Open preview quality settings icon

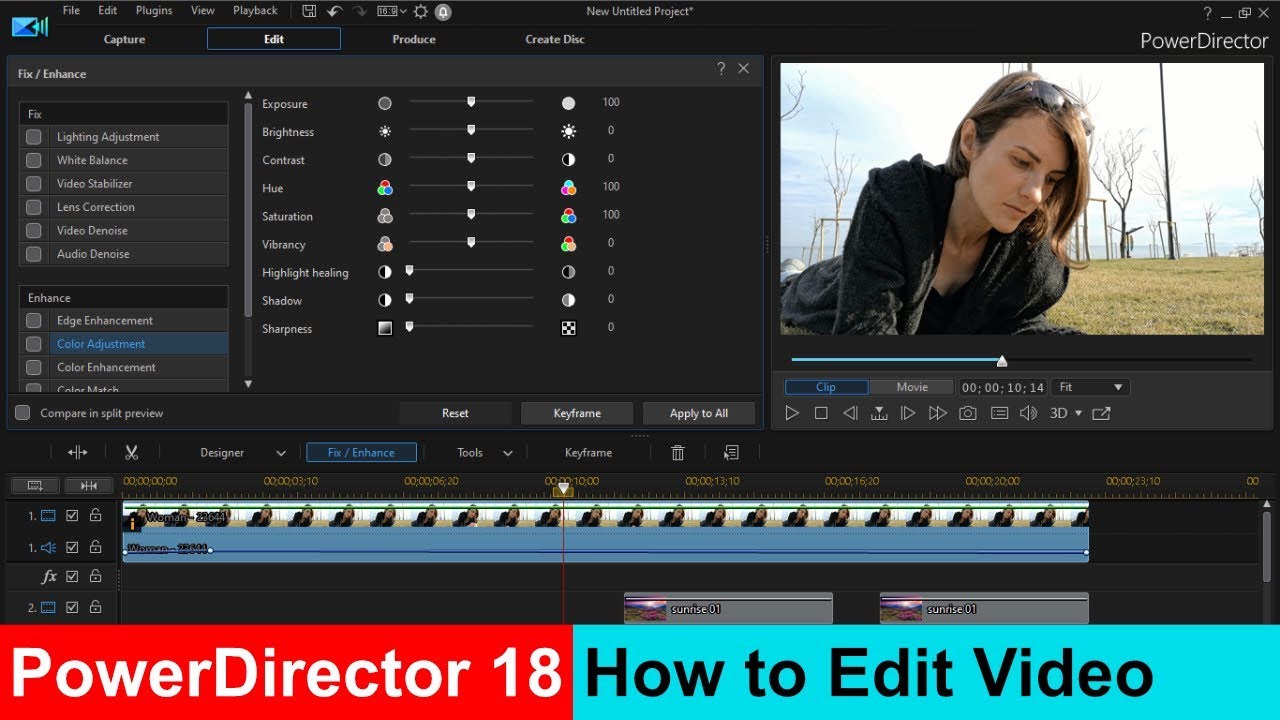[x=999, y=413]
